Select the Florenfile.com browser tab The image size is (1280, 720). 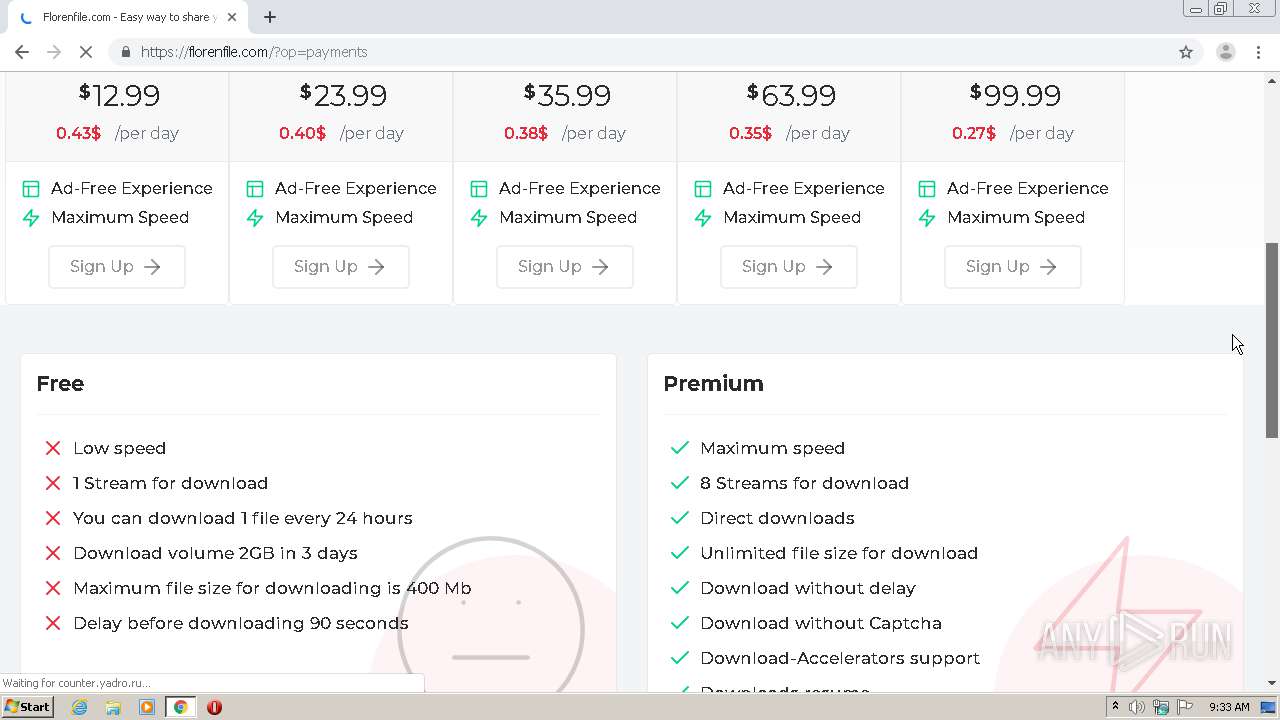(x=125, y=17)
